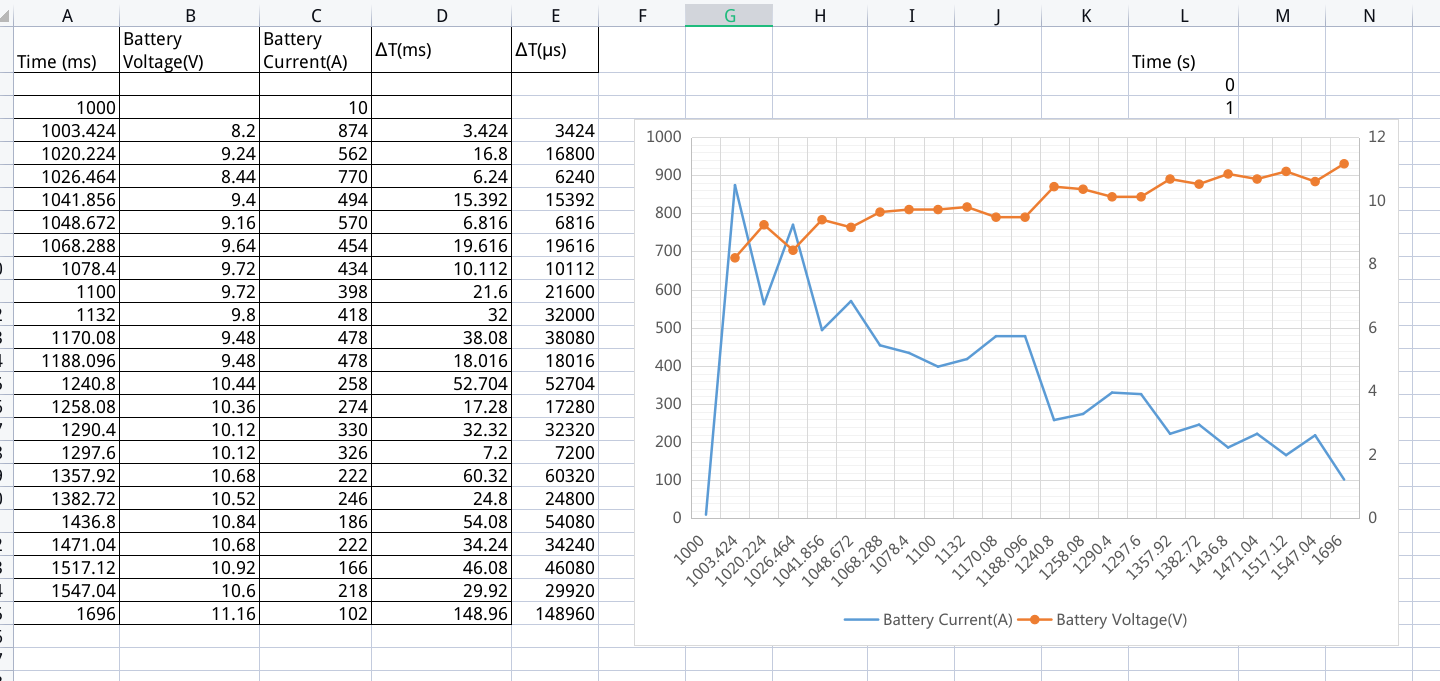This screenshot has height=681, width=1440.
Task: Select cell containing time 1026.464
Action: coord(66,176)
